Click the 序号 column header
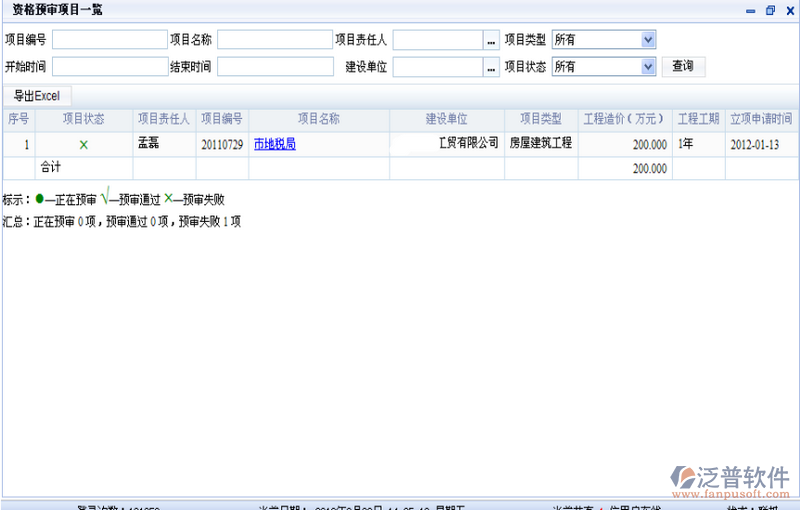Screen dimensions: 800x510 tap(19, 119)
